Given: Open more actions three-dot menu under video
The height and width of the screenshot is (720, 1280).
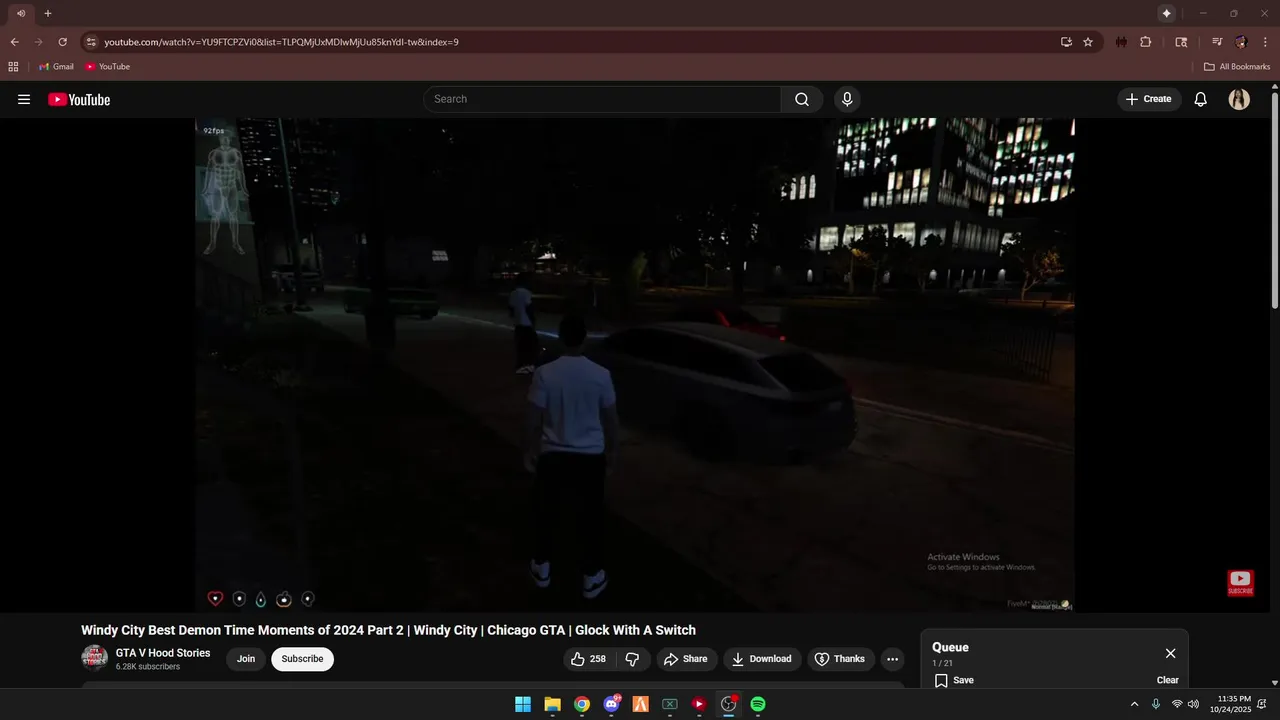Looking at the screenshot, I should pyautogui.click(x=893, y=659).
